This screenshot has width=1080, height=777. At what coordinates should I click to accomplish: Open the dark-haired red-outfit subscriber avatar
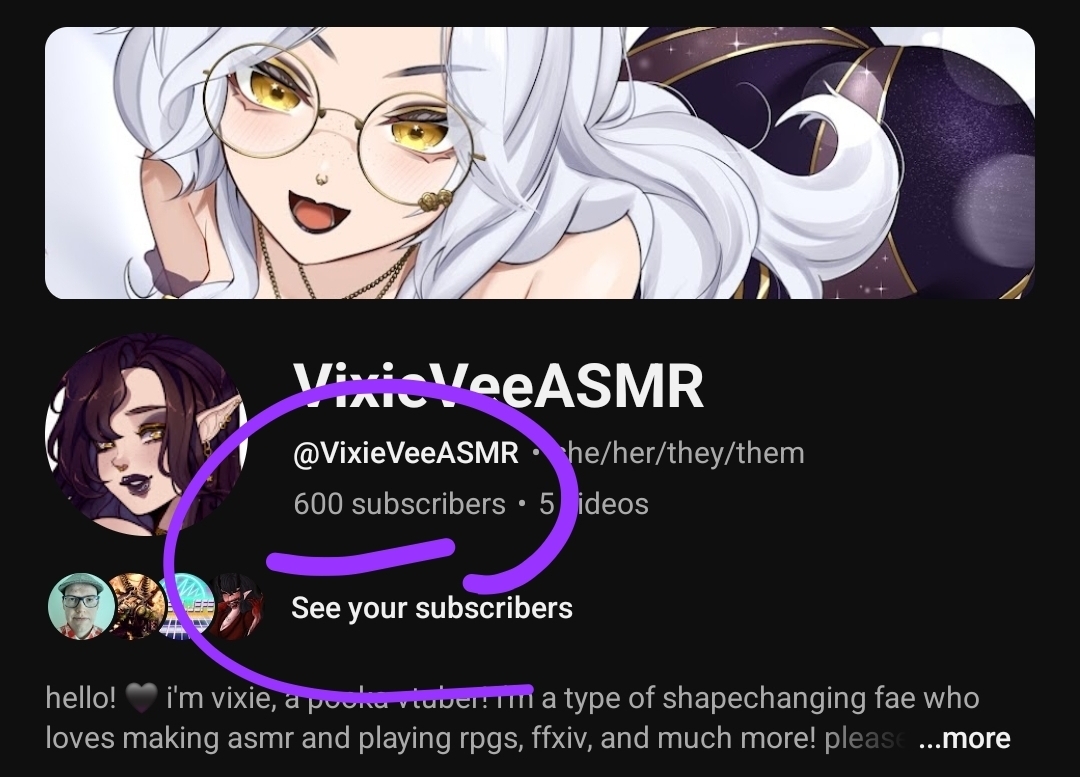click(237, 607)
